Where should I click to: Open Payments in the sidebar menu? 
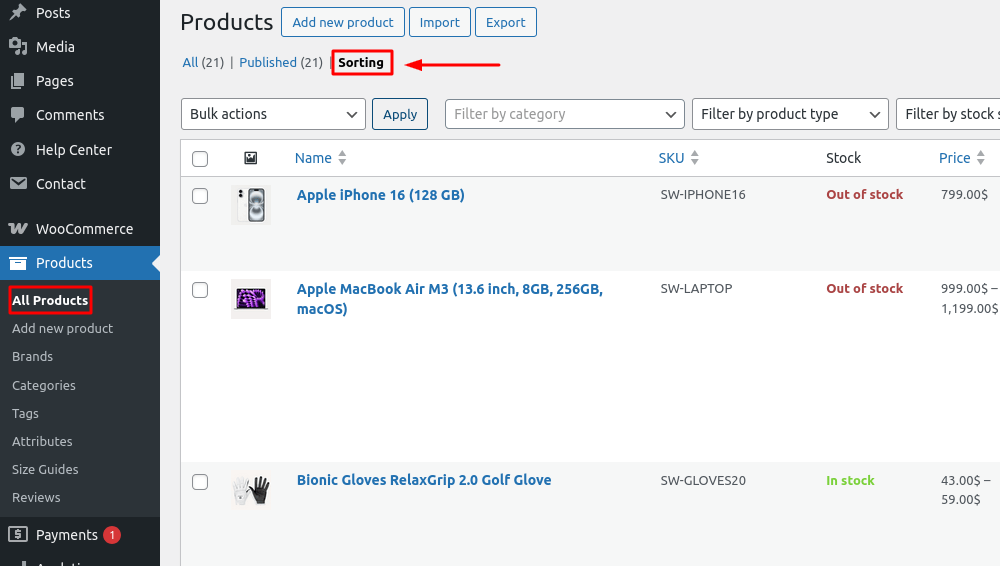coord(66,535)
